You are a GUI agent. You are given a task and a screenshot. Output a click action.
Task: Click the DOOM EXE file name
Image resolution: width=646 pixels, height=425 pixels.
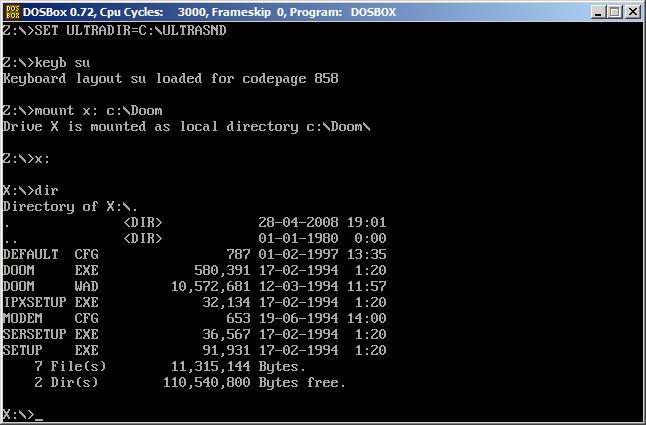[x=51, y=271]
